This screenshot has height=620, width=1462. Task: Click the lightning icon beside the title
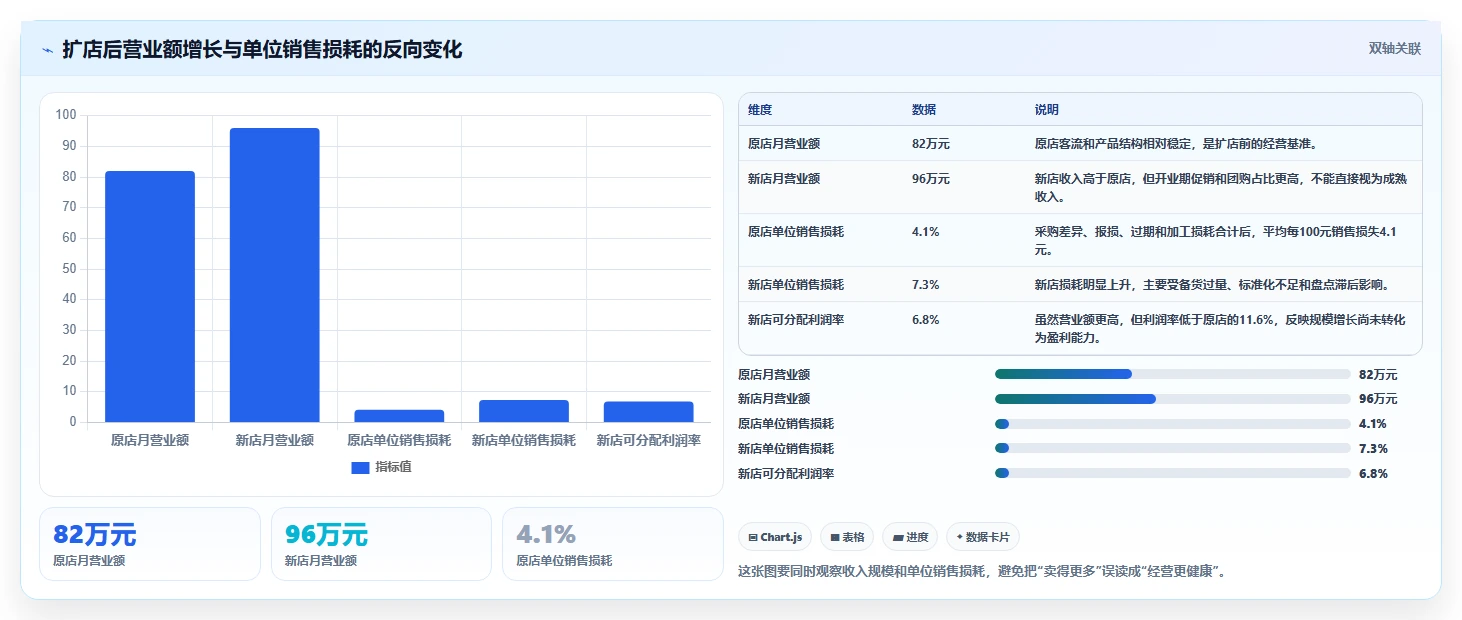(47, 50)
